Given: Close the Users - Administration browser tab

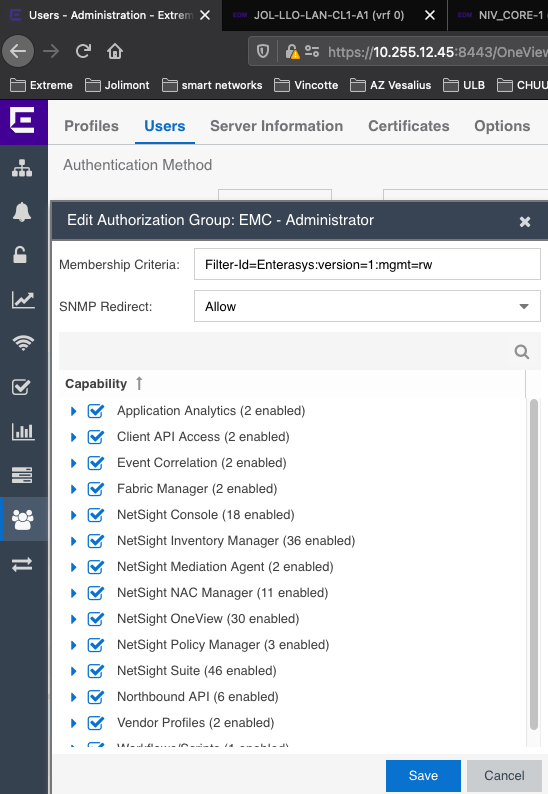Looking at the screenshot, I should click(205, 15).
